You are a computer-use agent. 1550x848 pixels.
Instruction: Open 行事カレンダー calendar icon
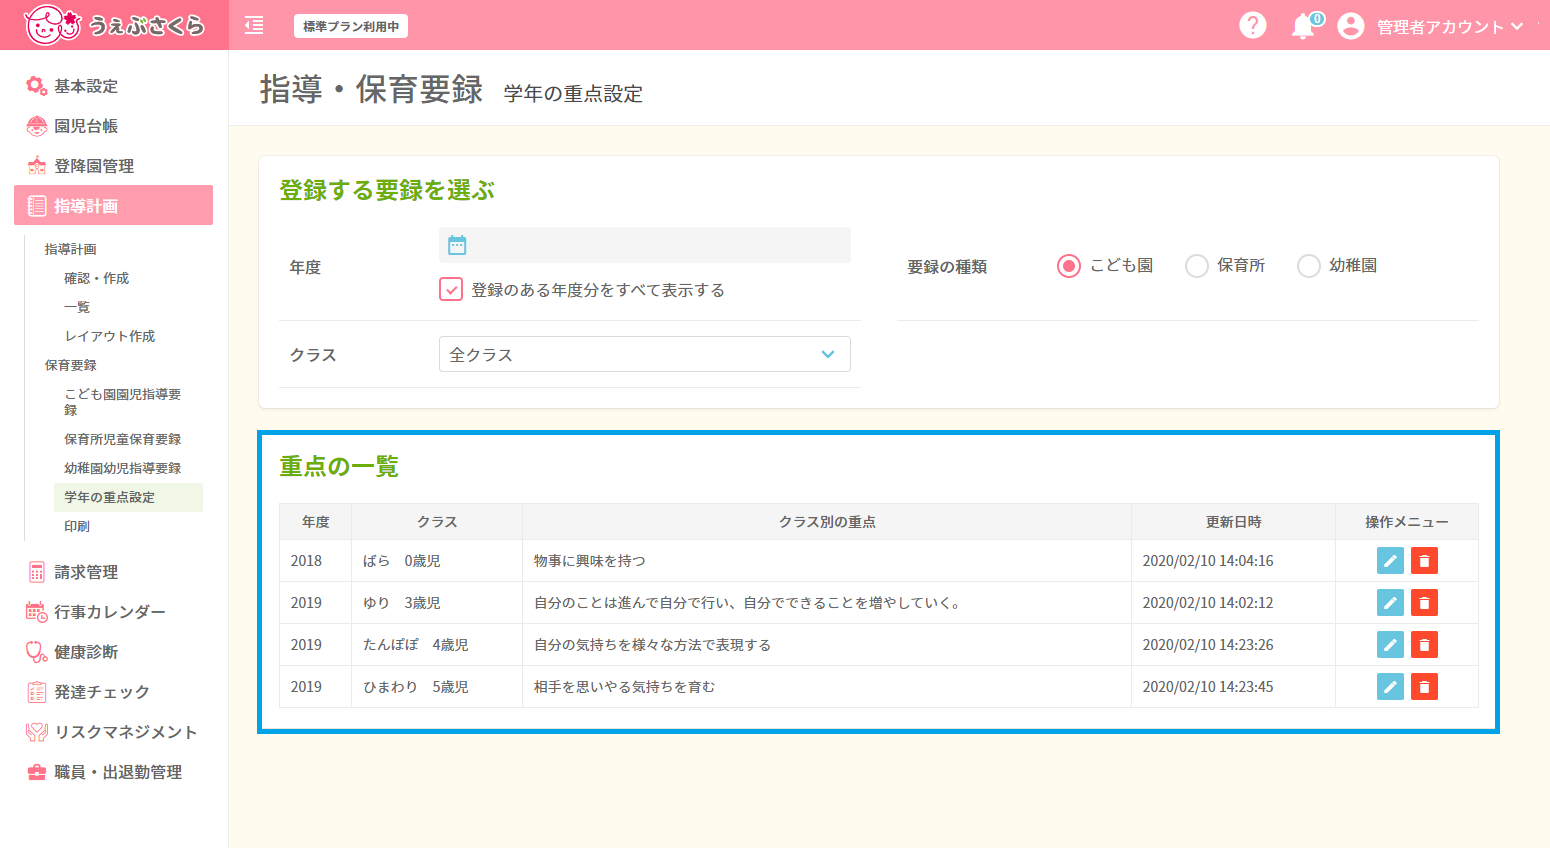(37, 612)
